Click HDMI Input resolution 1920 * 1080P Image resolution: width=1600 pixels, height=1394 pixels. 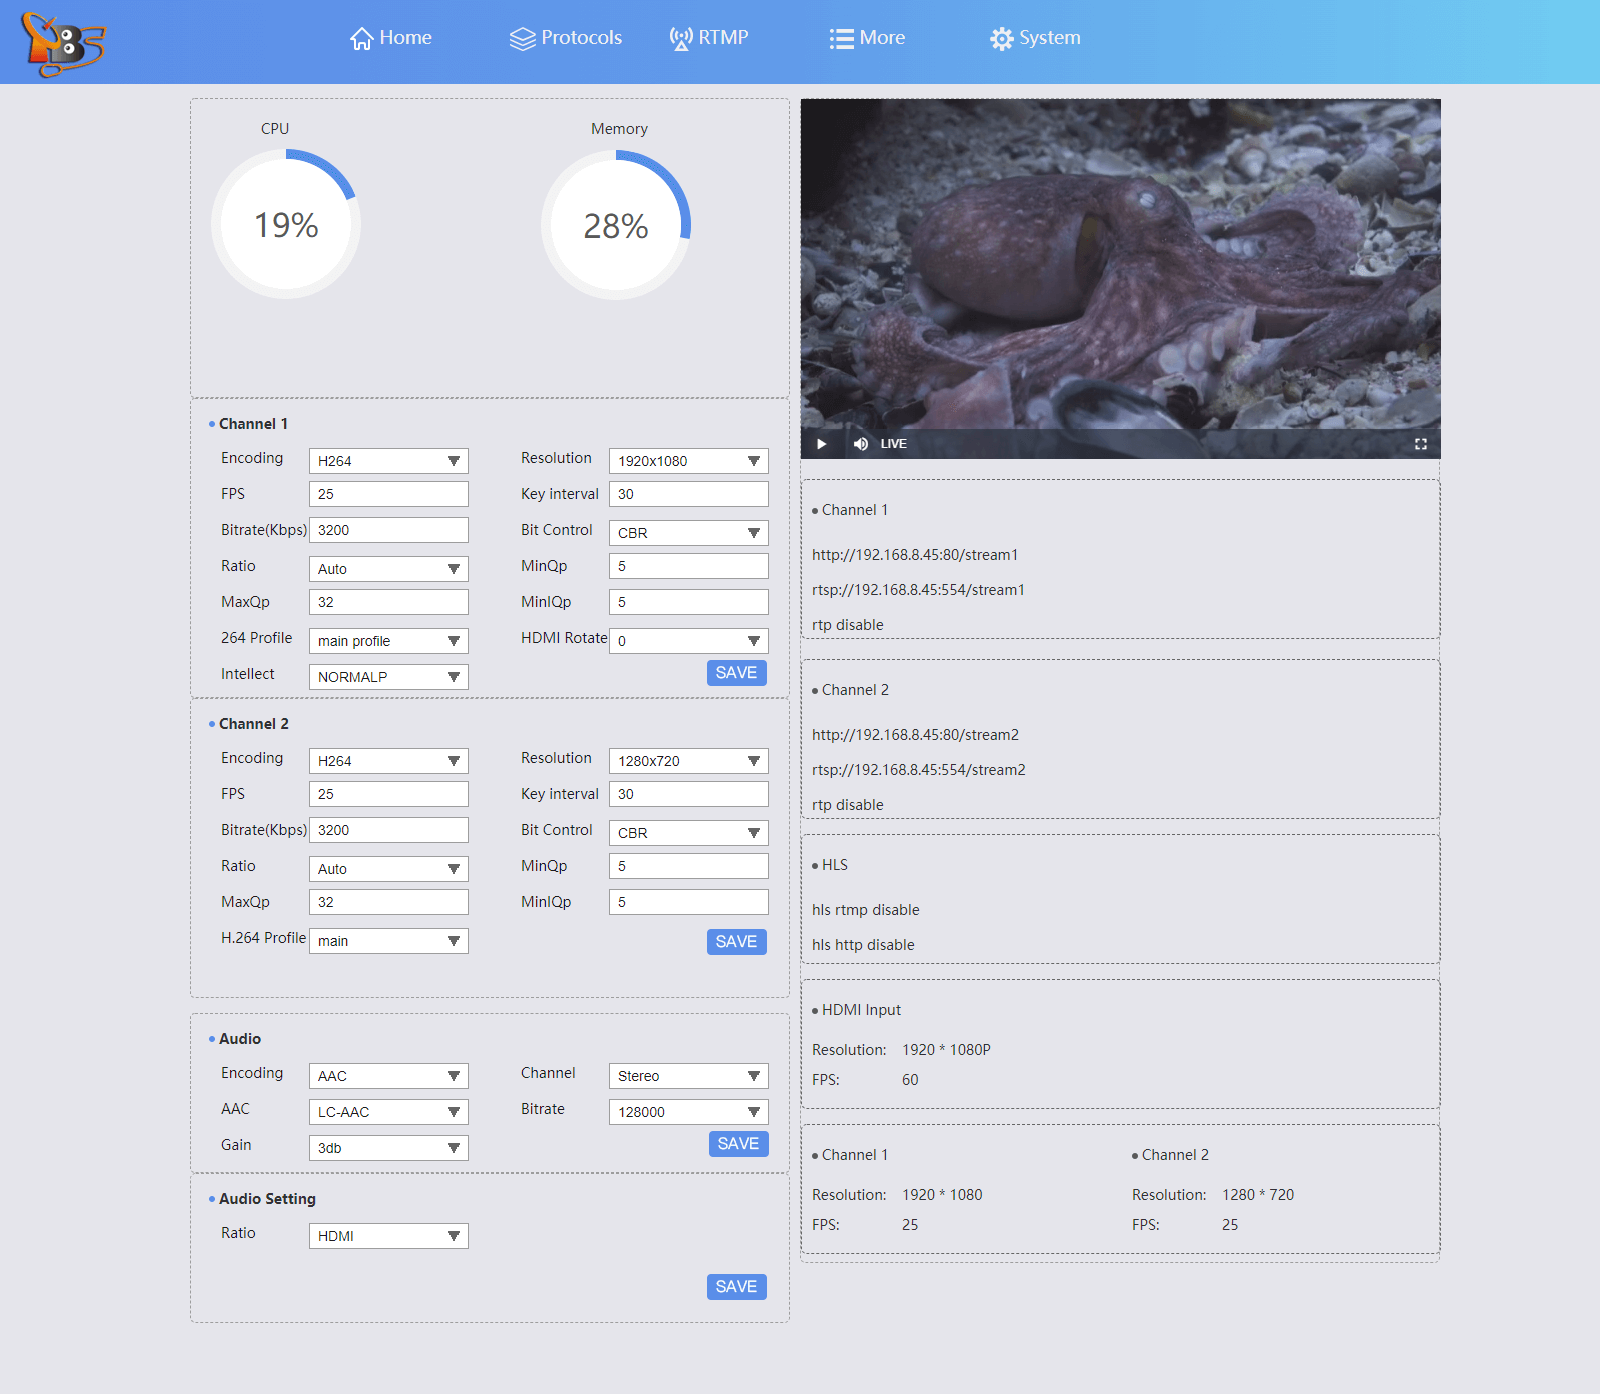pyautogui.click(x=946, y=1050)
